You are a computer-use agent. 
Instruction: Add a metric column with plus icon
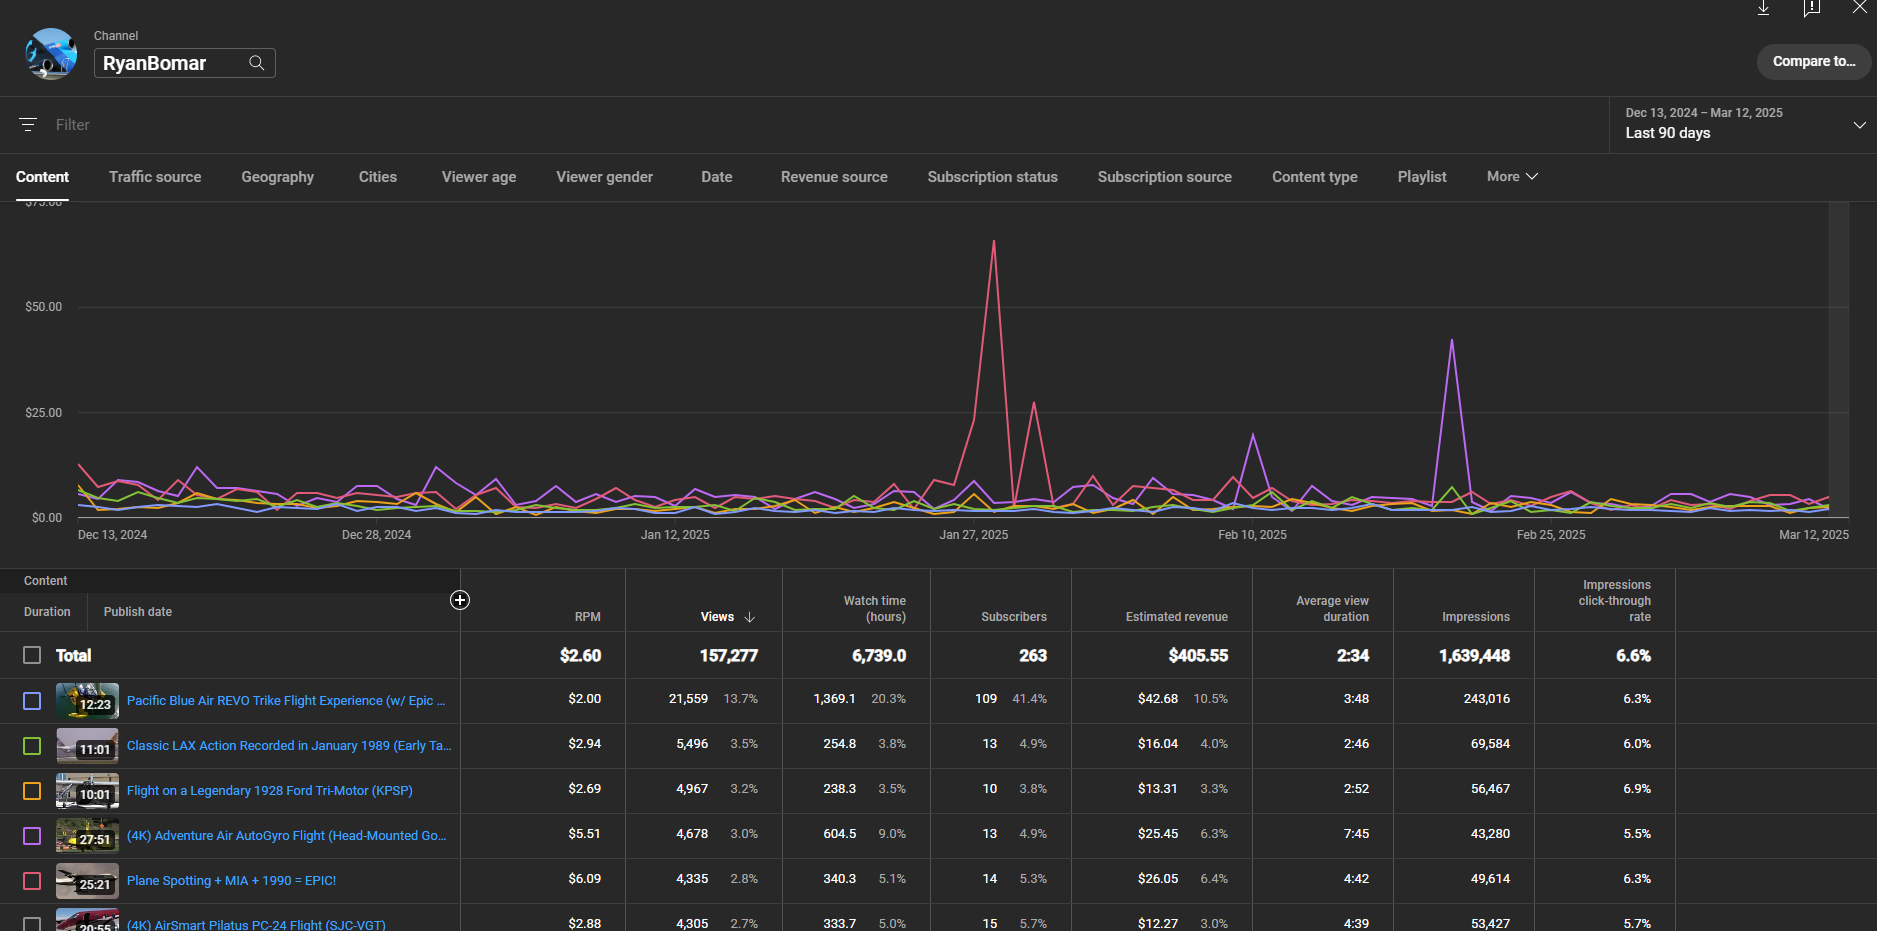click(460, 600)
